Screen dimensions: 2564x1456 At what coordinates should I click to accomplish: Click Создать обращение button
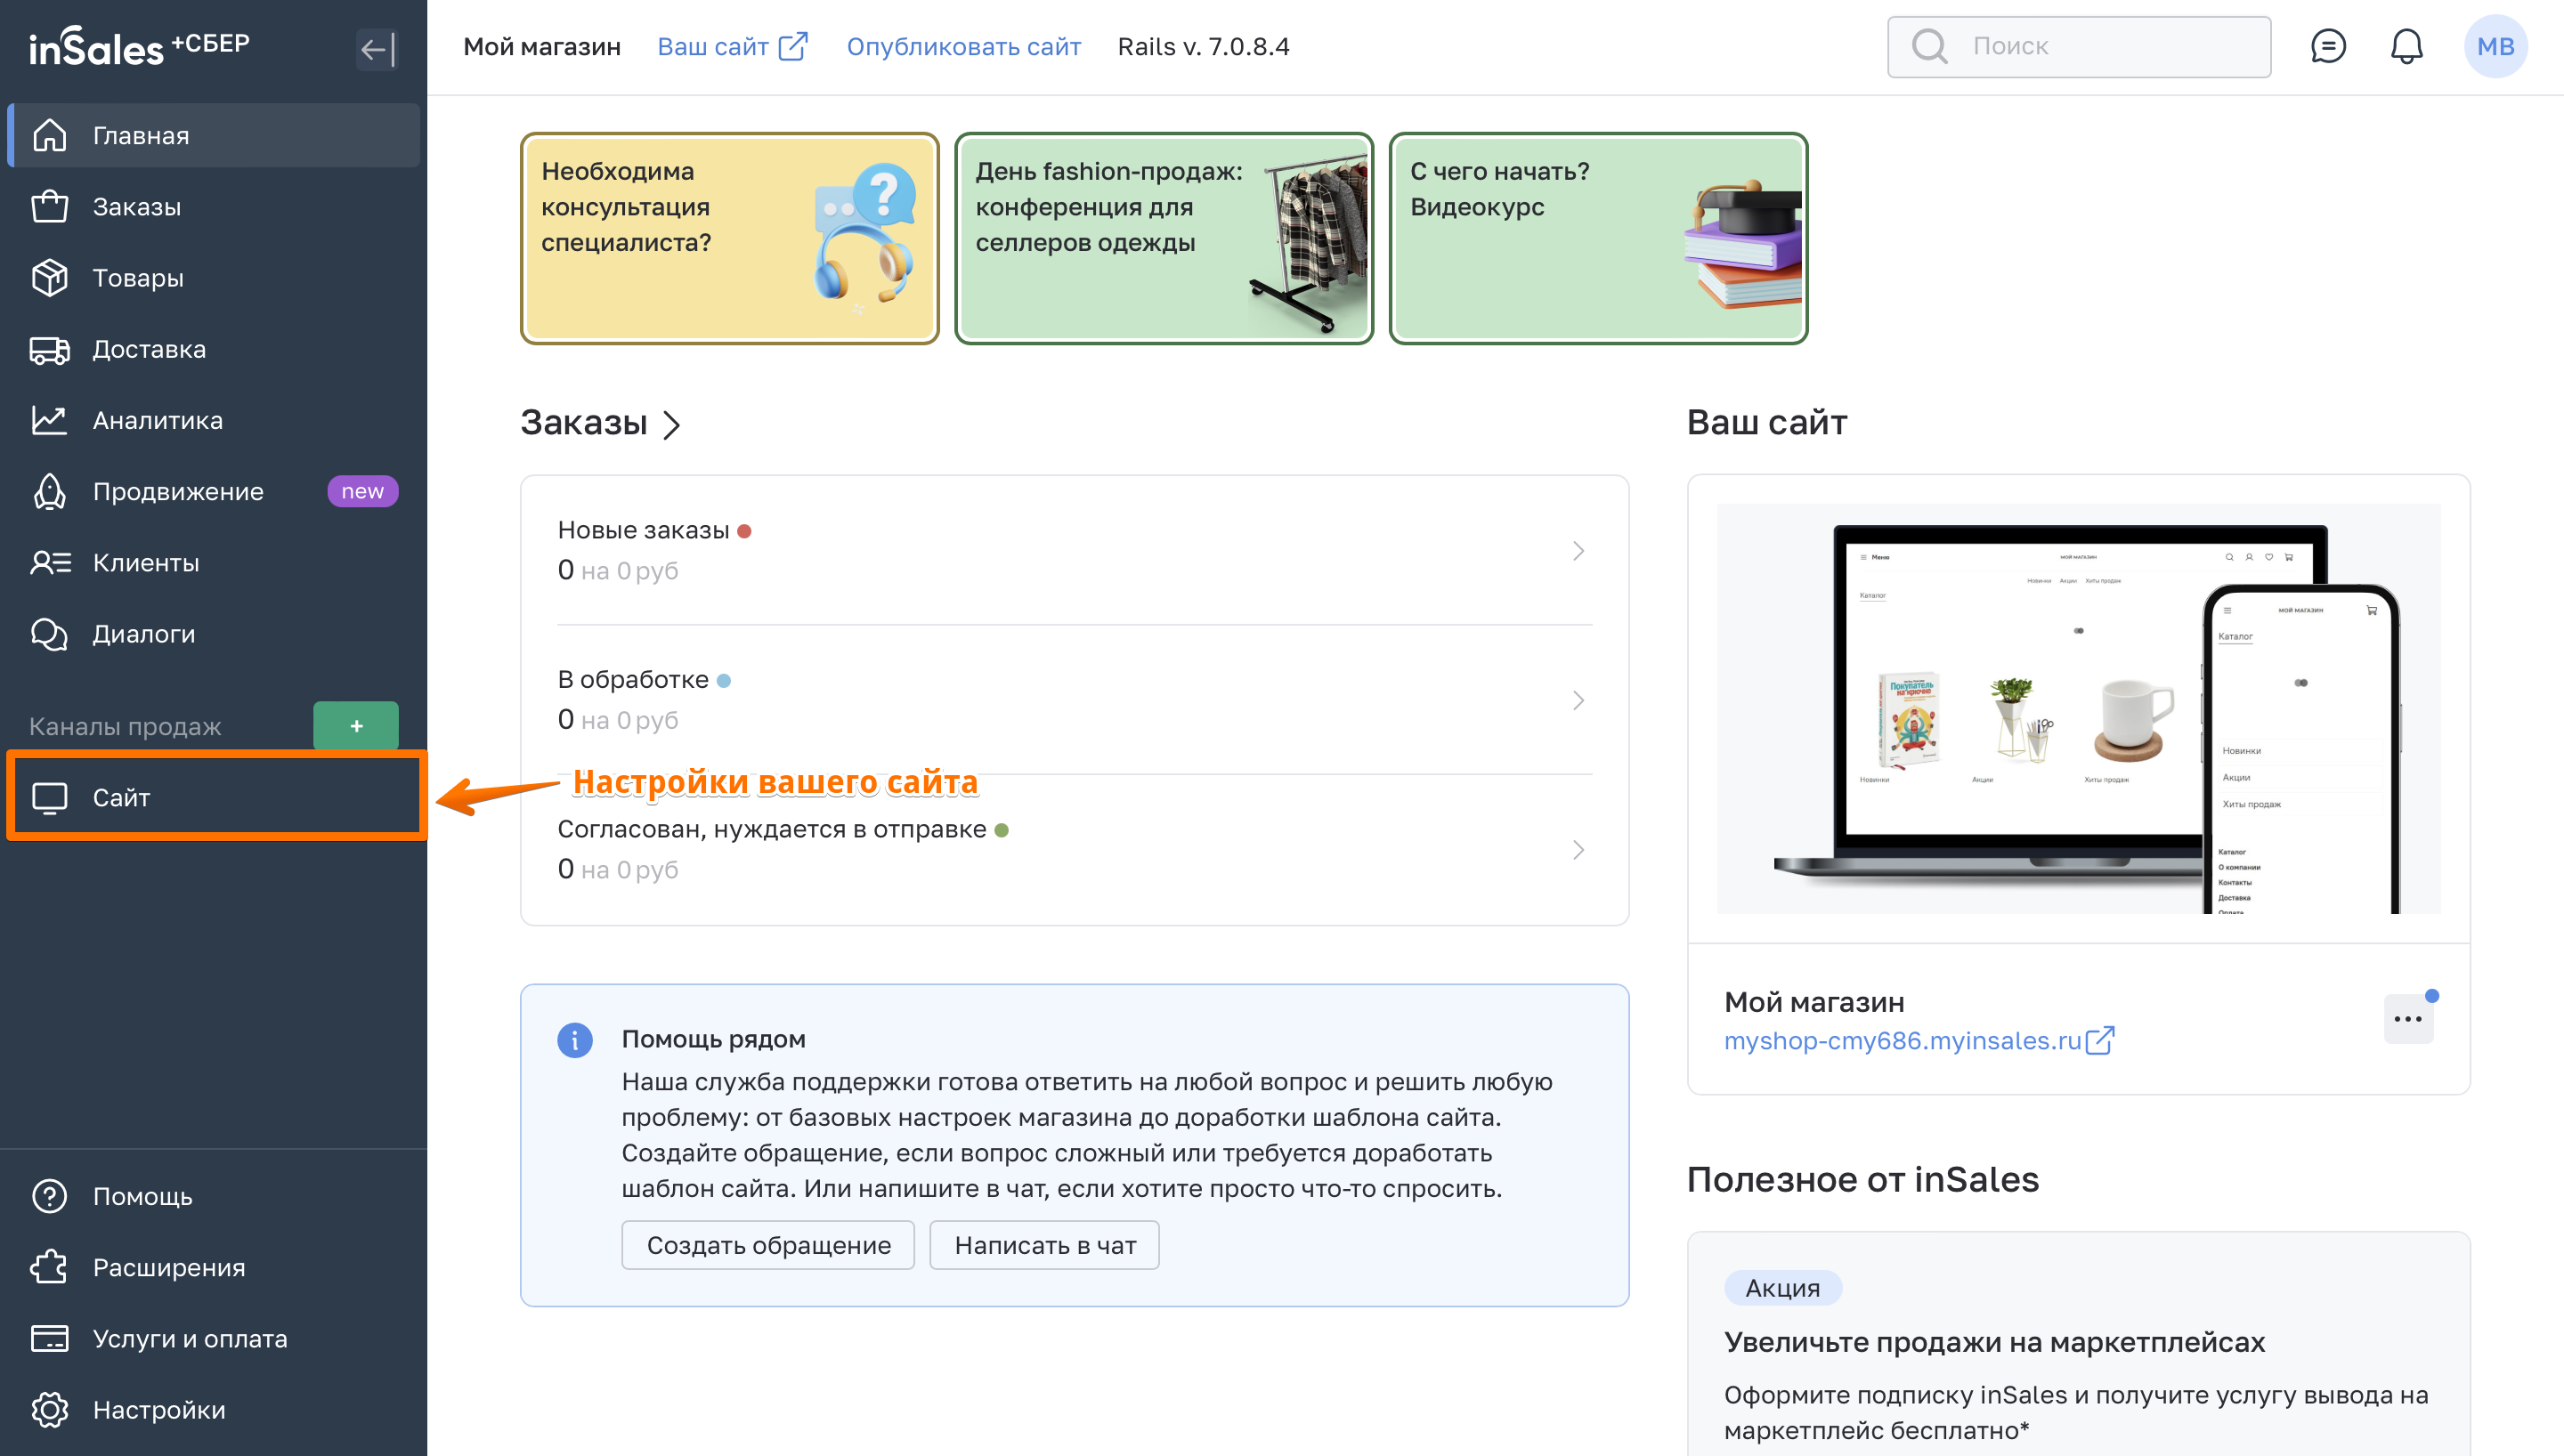coord(767,1245)
